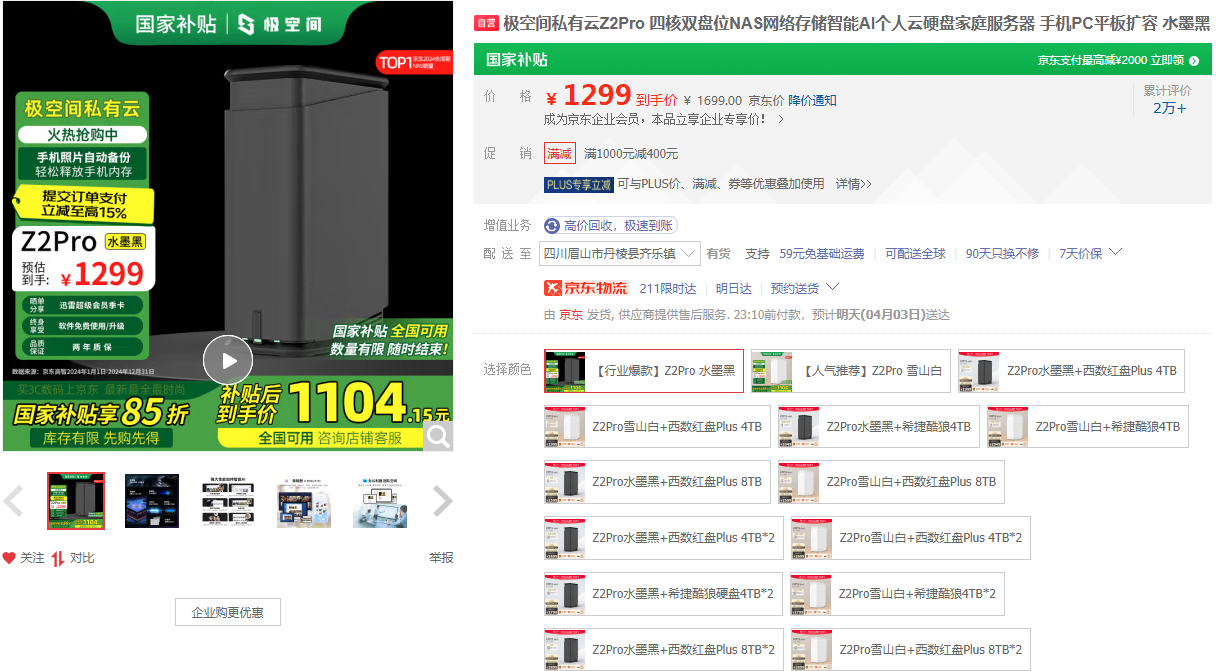
Task: Select the dark blue chip thumbnail
Action: click(152, 501)
